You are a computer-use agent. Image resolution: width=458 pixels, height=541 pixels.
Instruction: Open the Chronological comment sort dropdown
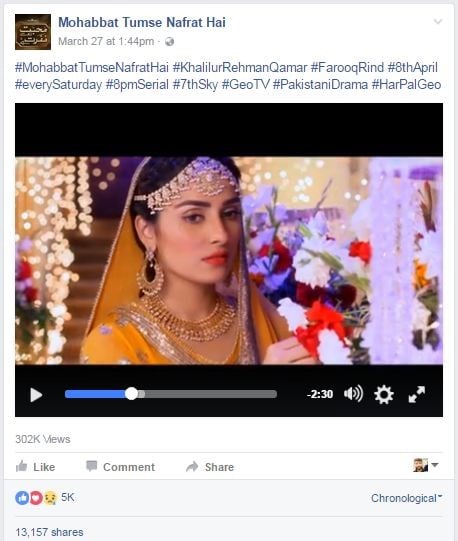click(x=407, y=498)
